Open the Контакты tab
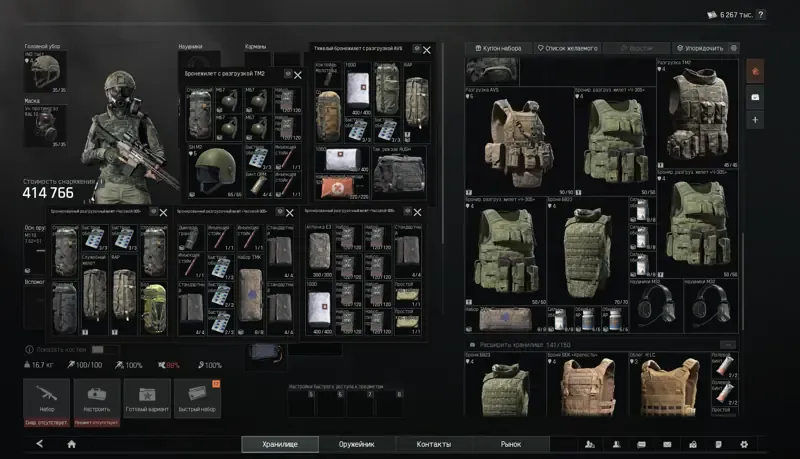800x459 pixels. tap(434, 444)
